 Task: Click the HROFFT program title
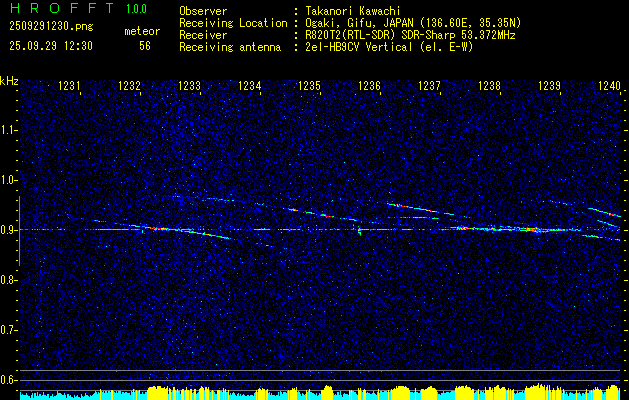(x=62, y=8)
